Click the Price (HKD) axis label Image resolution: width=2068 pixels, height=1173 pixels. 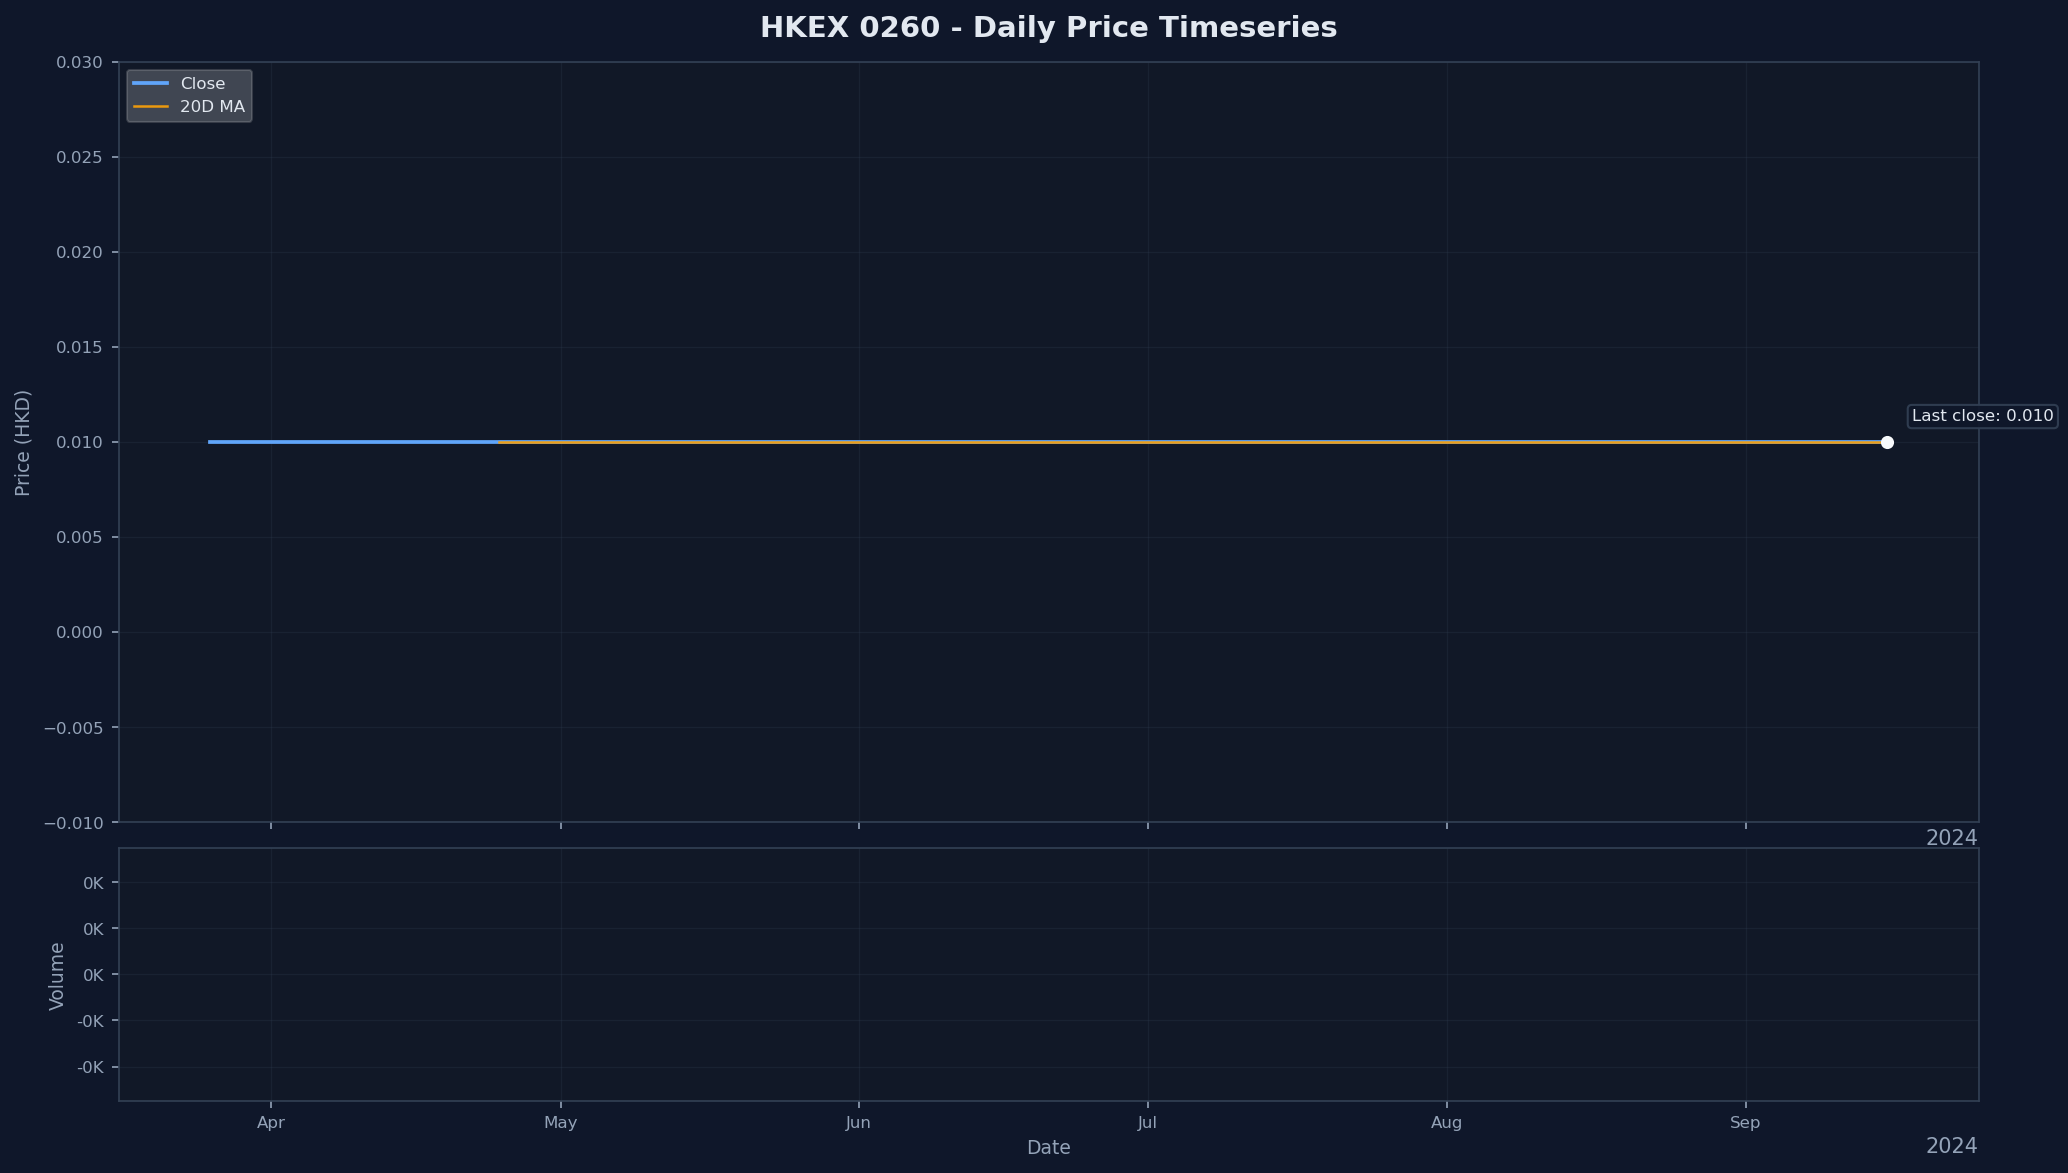tap(23, 443)
